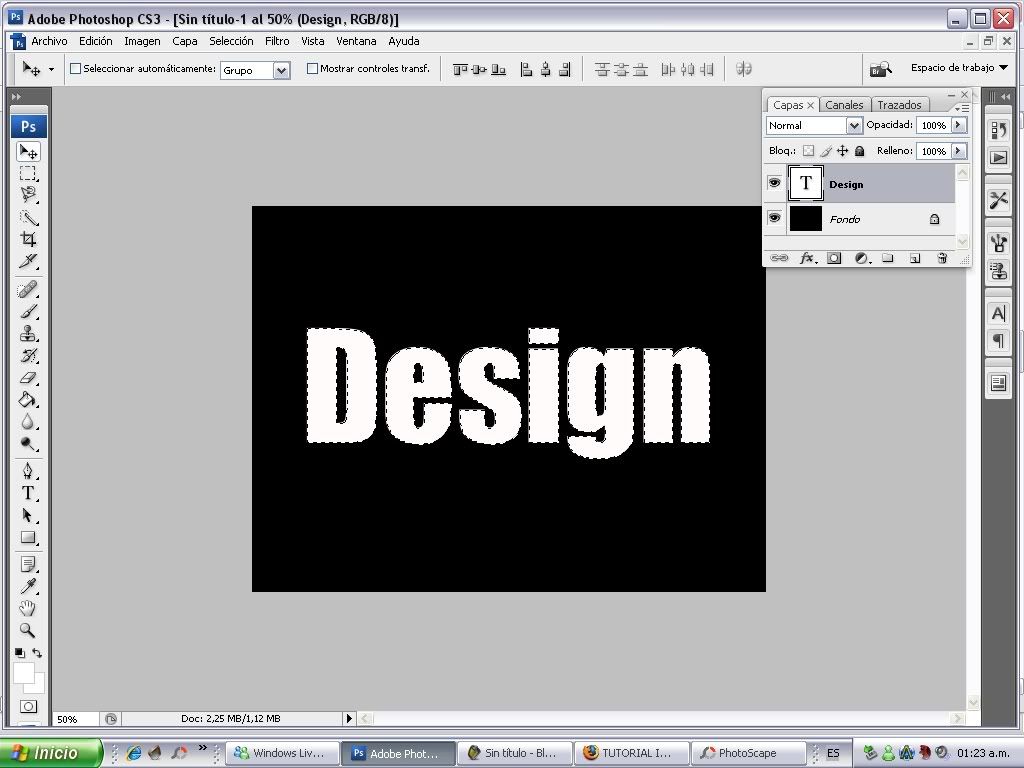
Task: Select the Horizontal Type tool
Action: 27,493
